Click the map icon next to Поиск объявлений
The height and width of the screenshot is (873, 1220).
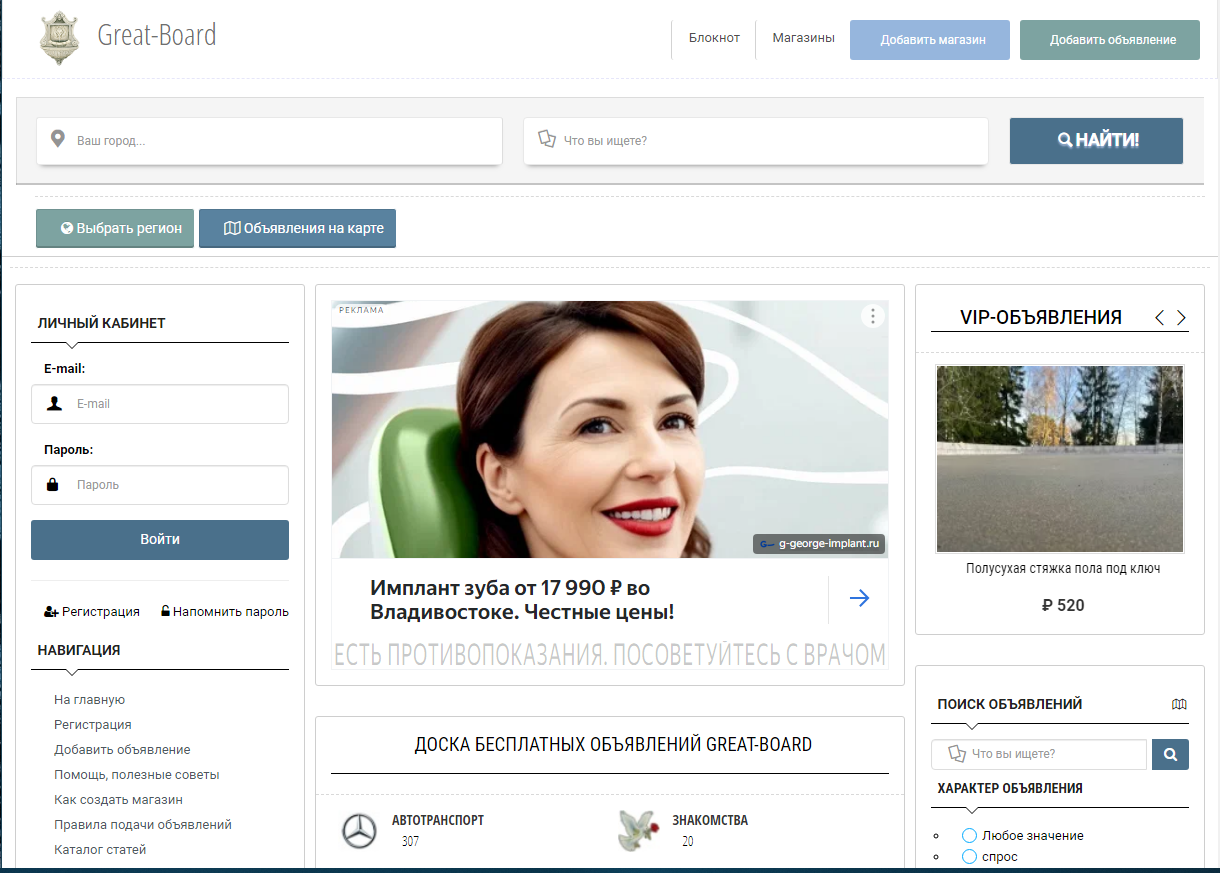[1179, 704]
